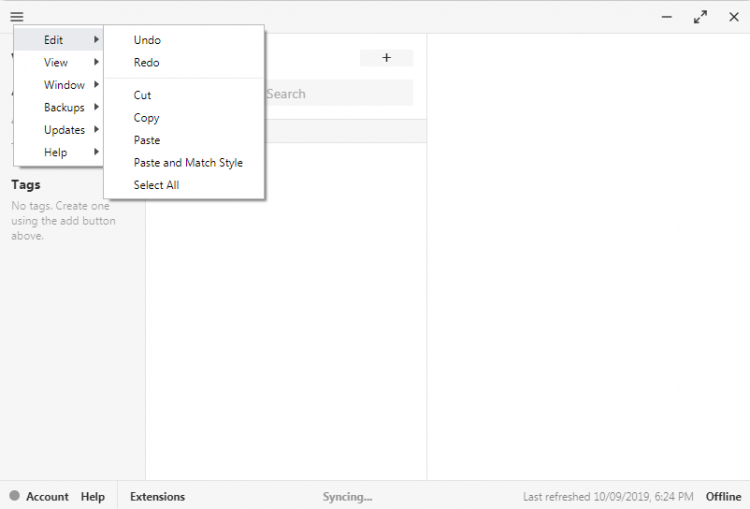Click the Syncing... status text
This screenshot has height=509, width=750.
pyautogui.click(x=347, y=497)
